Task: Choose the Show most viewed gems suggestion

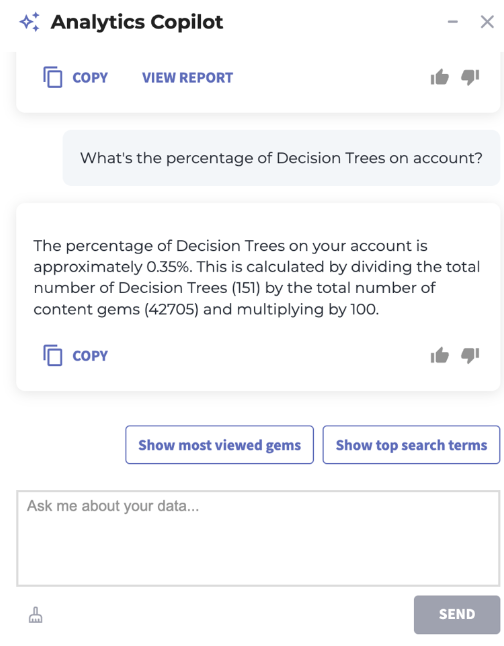Action: pos(220,445)
